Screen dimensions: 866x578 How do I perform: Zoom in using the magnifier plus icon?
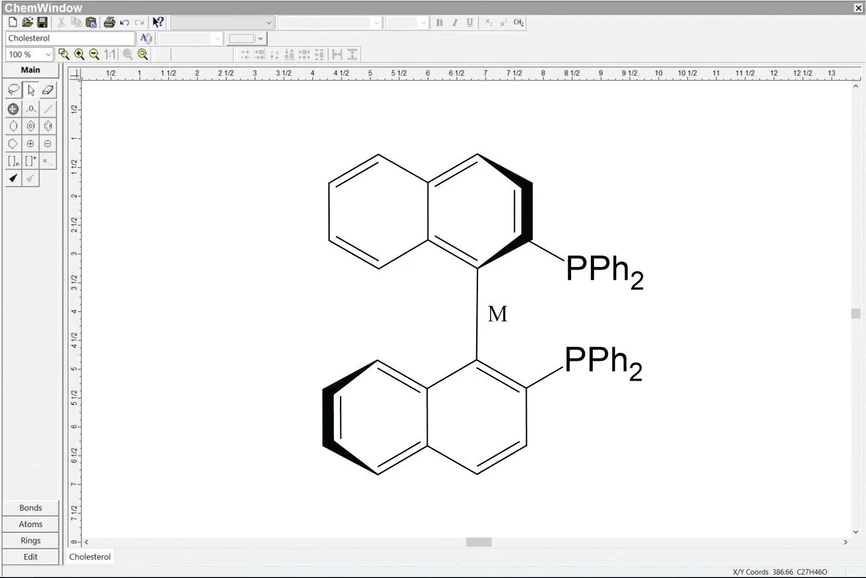coord(79,54)
